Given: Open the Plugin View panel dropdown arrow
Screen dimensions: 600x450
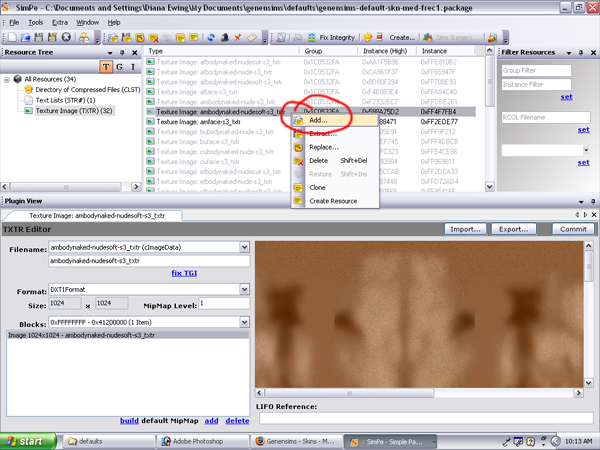Looking at the screenshot, I should click(581, 202).
